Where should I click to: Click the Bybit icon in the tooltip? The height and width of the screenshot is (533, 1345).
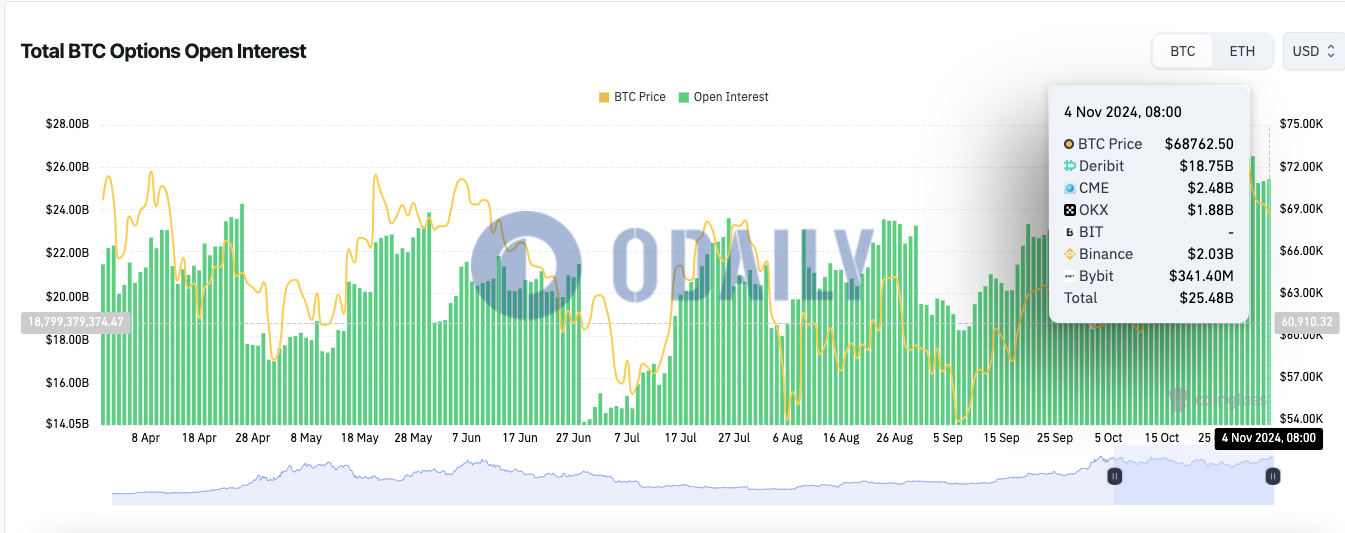1069,276
